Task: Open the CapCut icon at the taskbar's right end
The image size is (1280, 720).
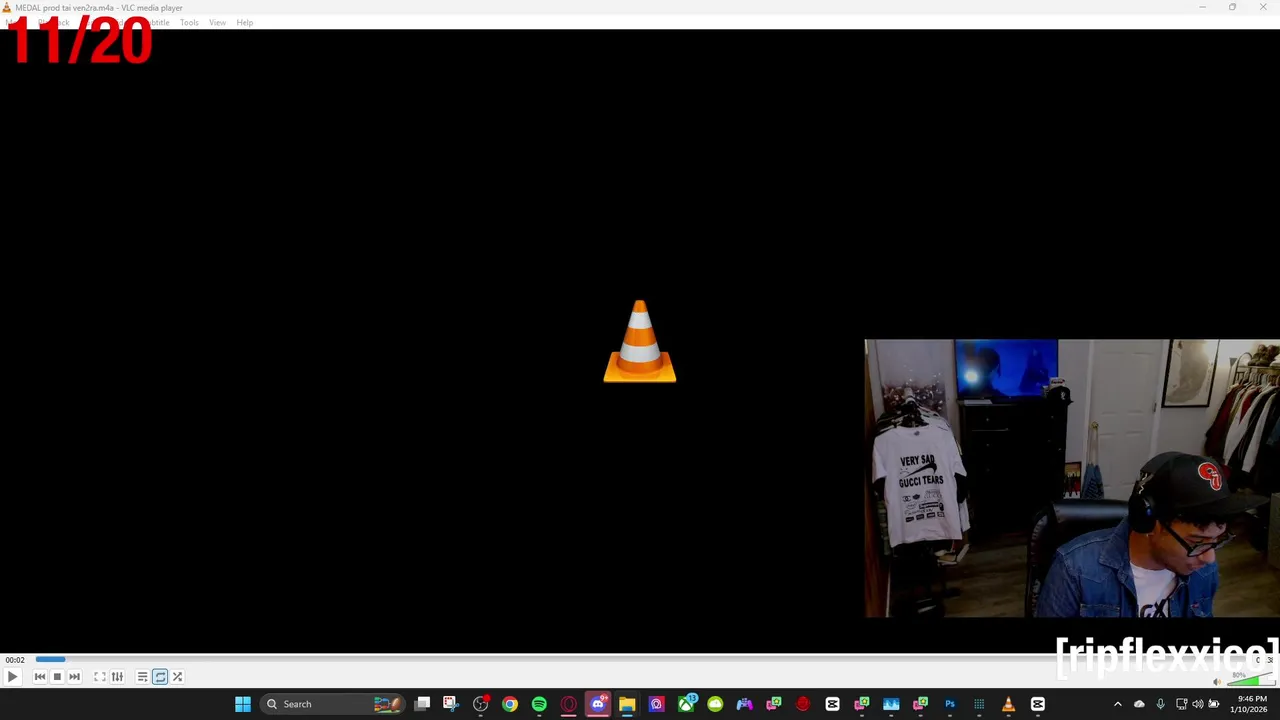Action: (1038, 704)
